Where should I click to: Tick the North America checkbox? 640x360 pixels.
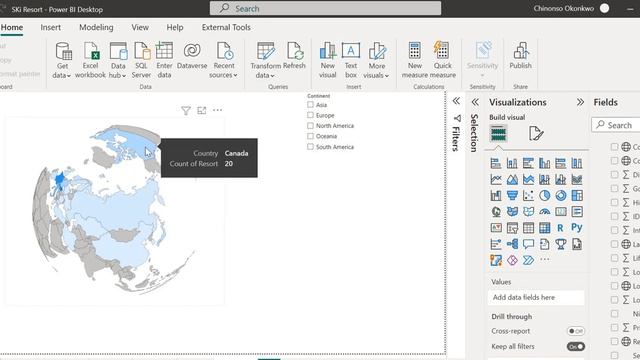[x=310, y=126]
